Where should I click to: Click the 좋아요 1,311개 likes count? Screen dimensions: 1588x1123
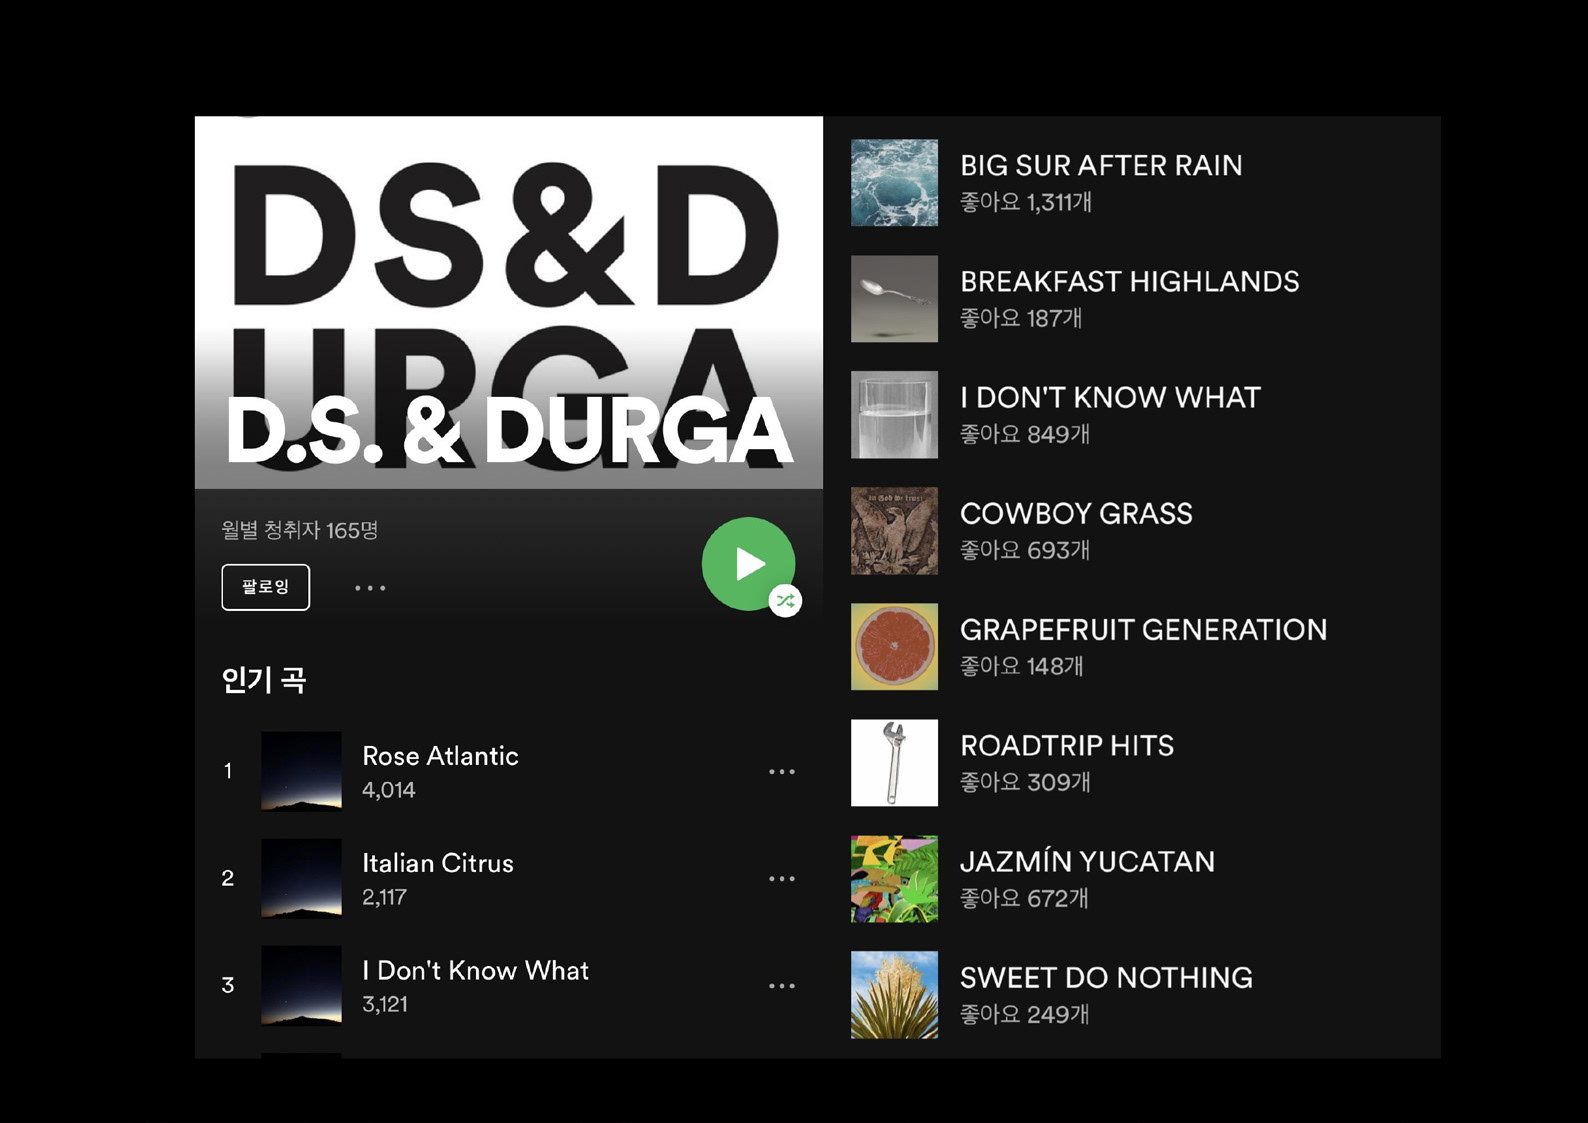click(x=1026, y=202)
